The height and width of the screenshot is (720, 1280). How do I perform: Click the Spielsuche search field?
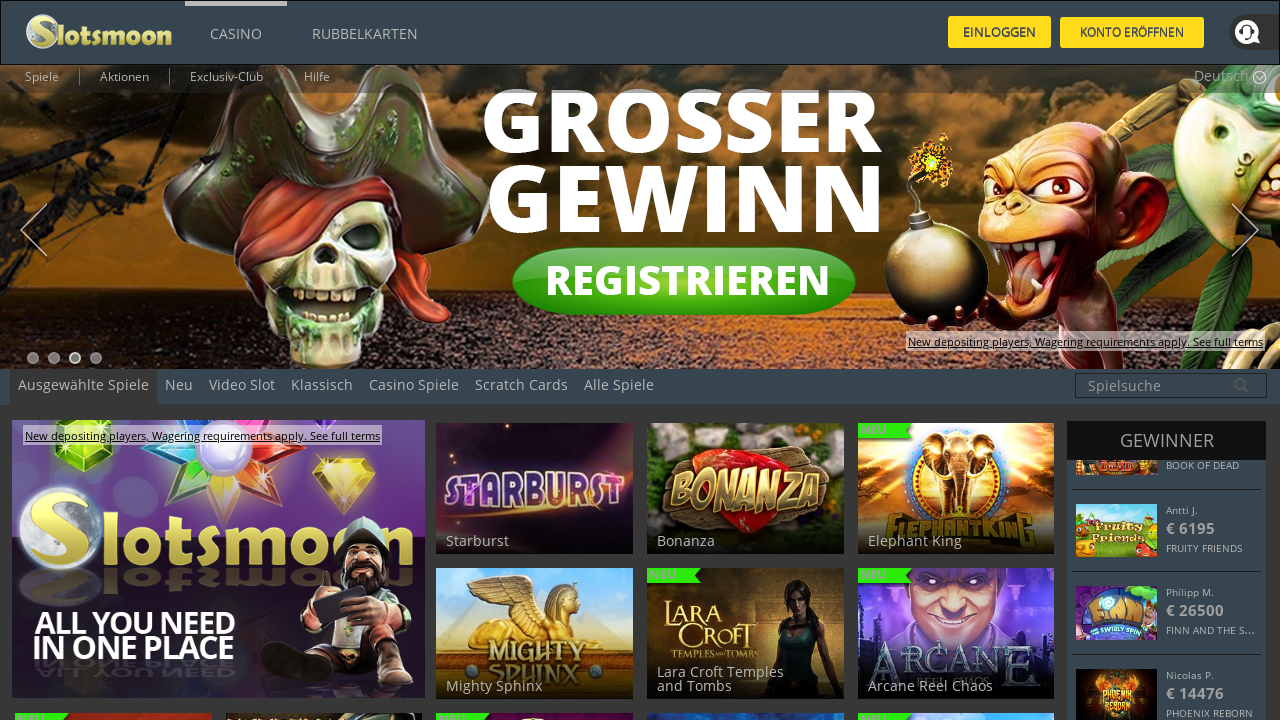pyautogui.click(x=1171, y=385)
